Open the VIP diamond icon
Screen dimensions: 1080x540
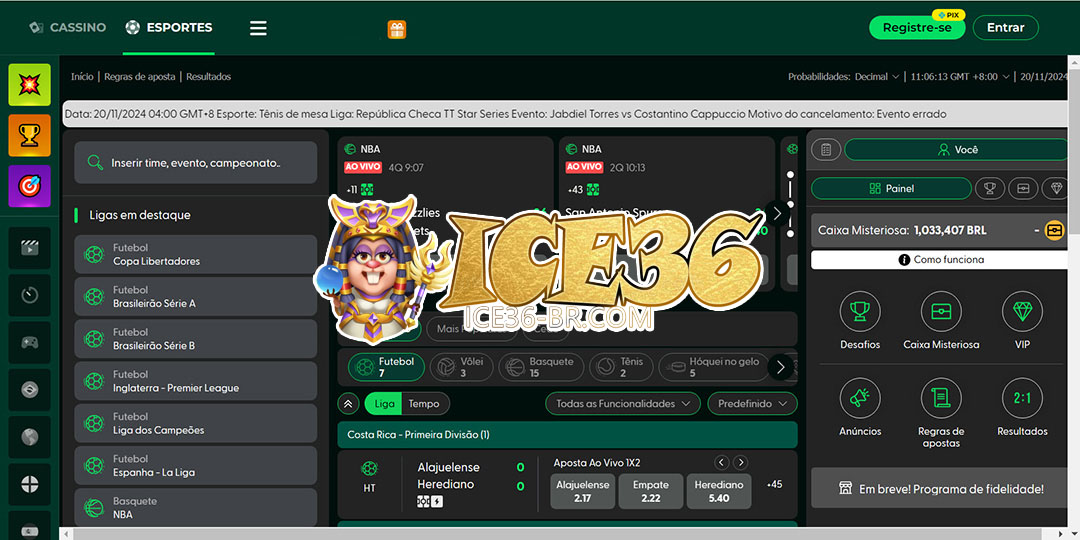click(x=1022, y=311)
